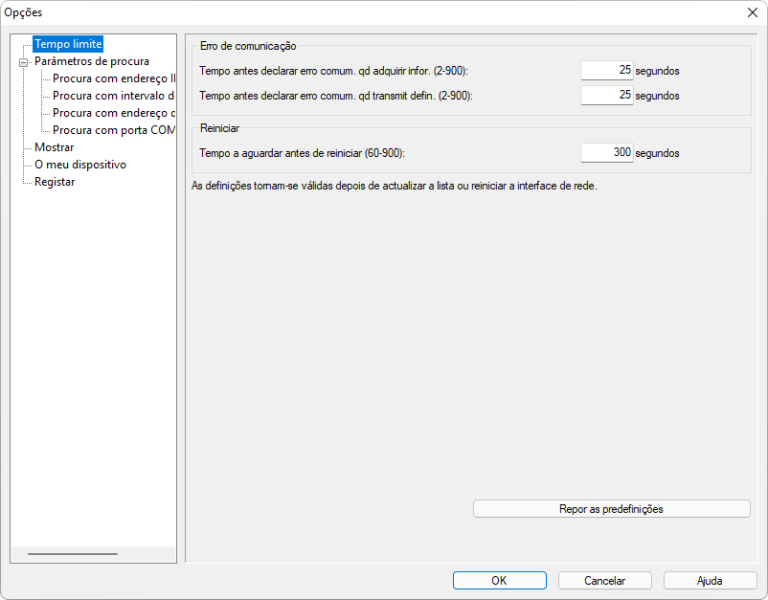Click the Cancelar button

(604, 580)
